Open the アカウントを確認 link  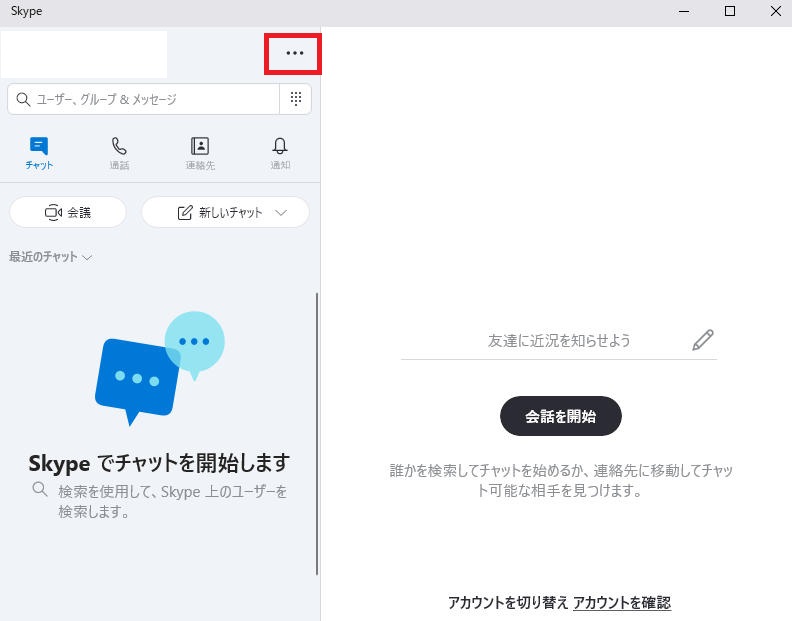(x=622, y=602)
